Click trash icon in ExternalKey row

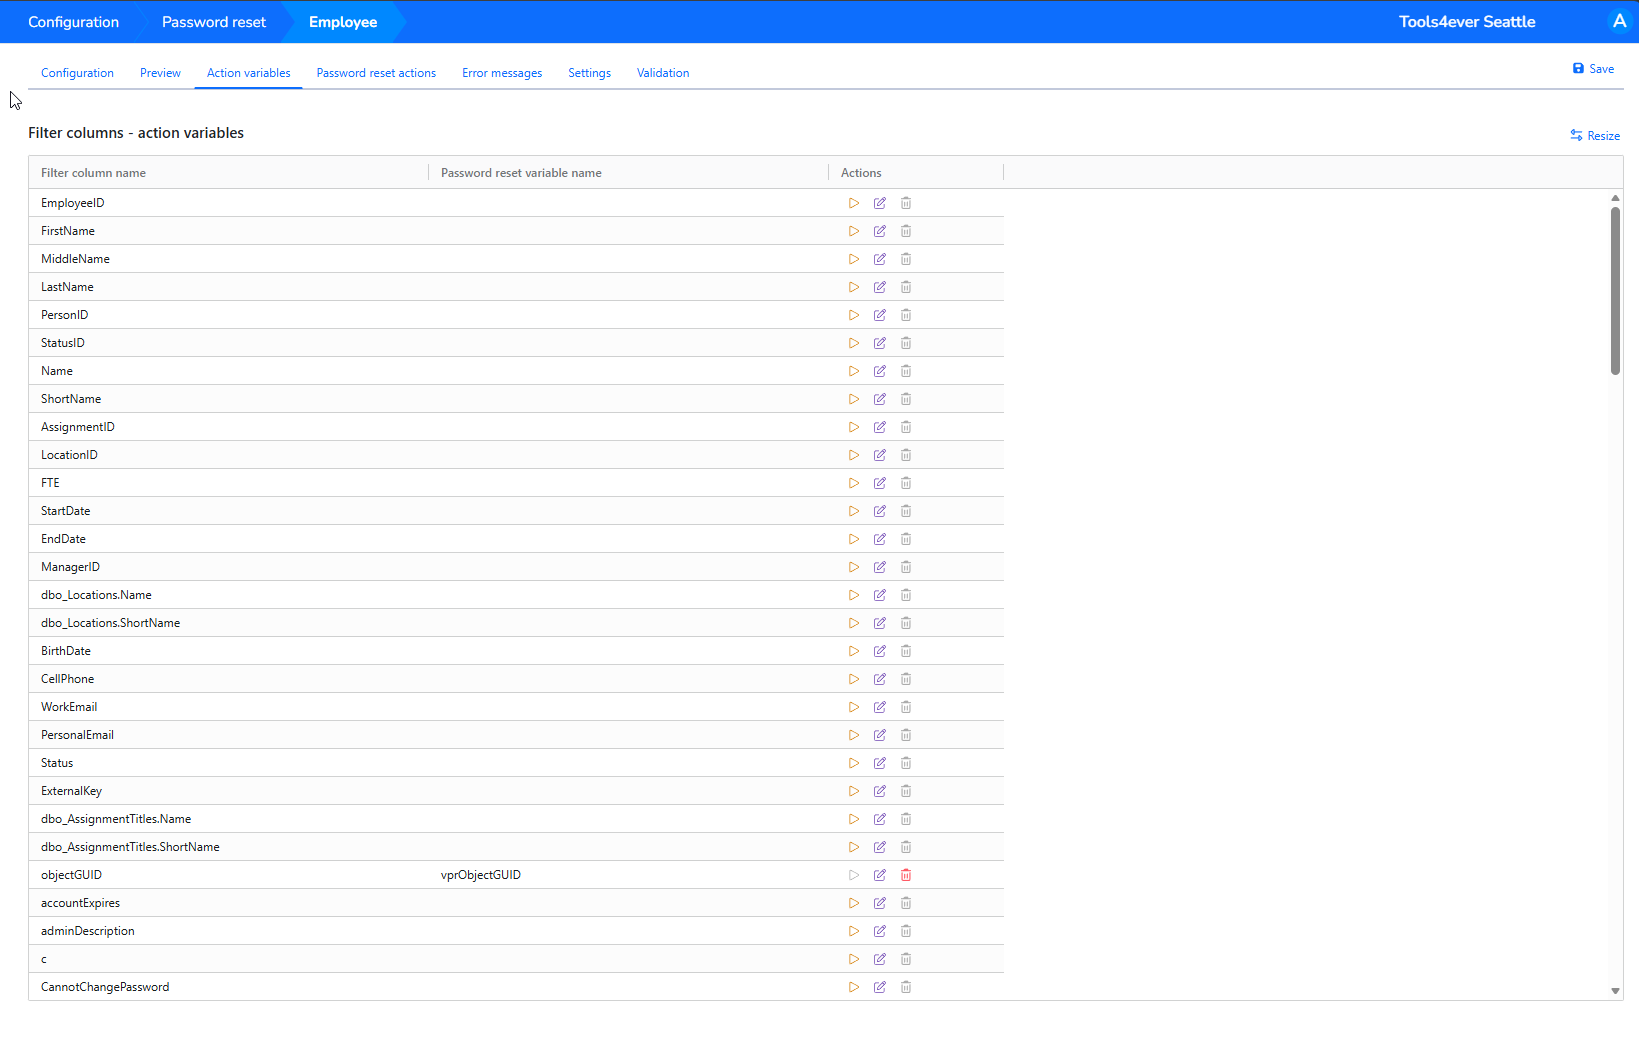(x=906, y=791)
